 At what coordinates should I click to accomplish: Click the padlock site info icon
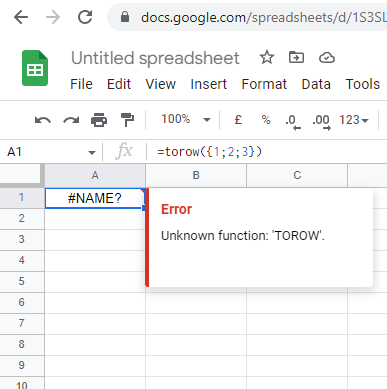pyautogui.click(x=125, y=17)
